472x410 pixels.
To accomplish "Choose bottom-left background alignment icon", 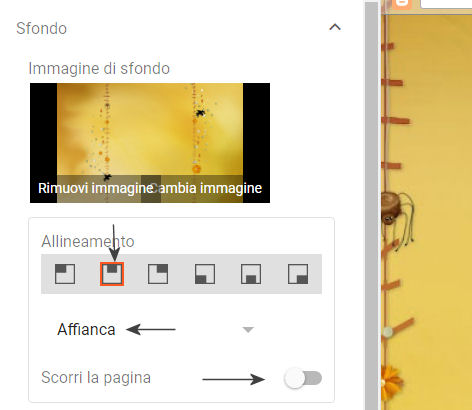I will point(205,274).
